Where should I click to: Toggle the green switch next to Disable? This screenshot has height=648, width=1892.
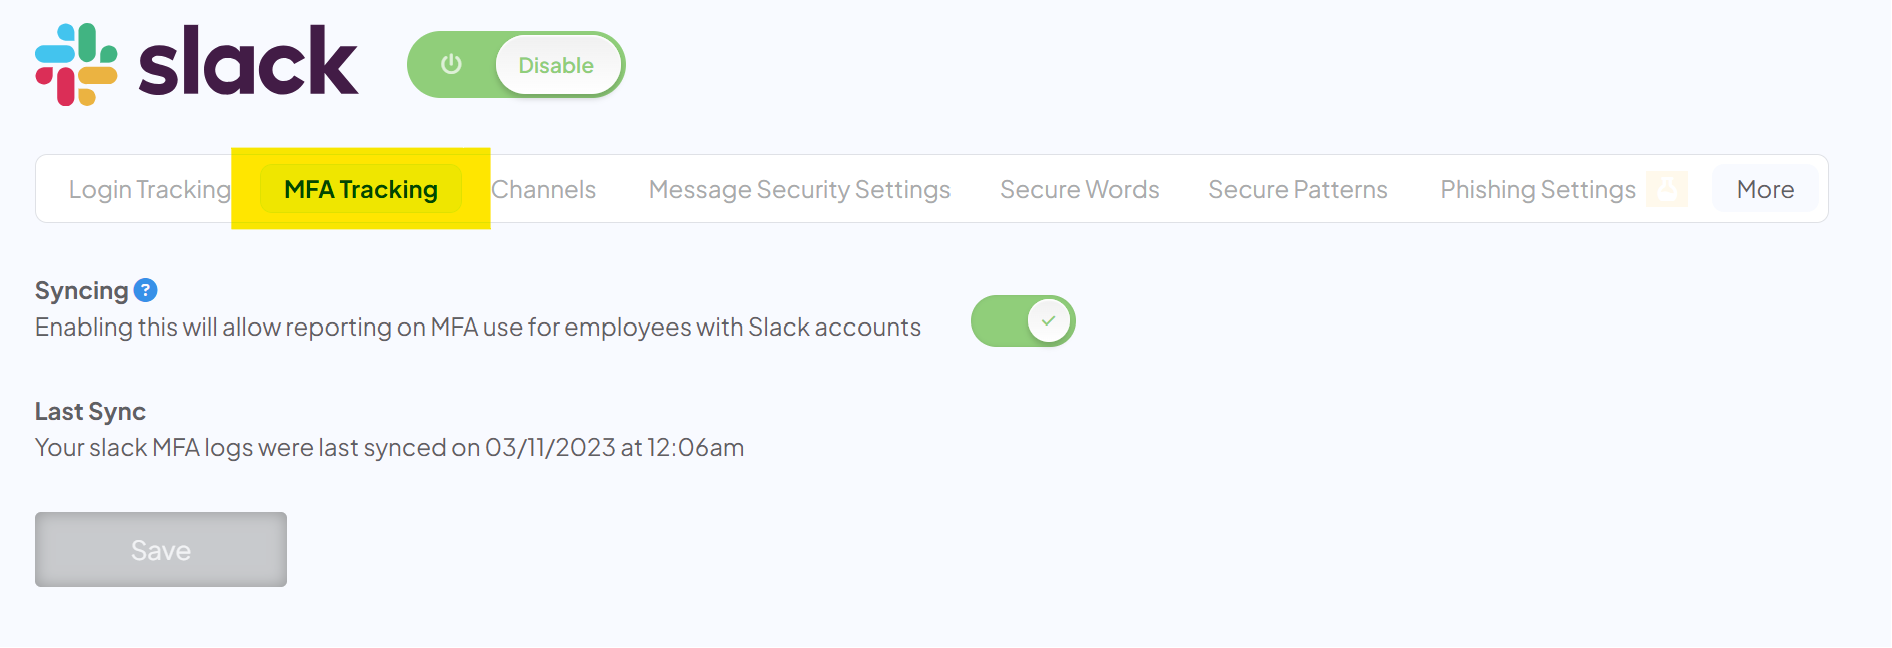tap(515, 64)
